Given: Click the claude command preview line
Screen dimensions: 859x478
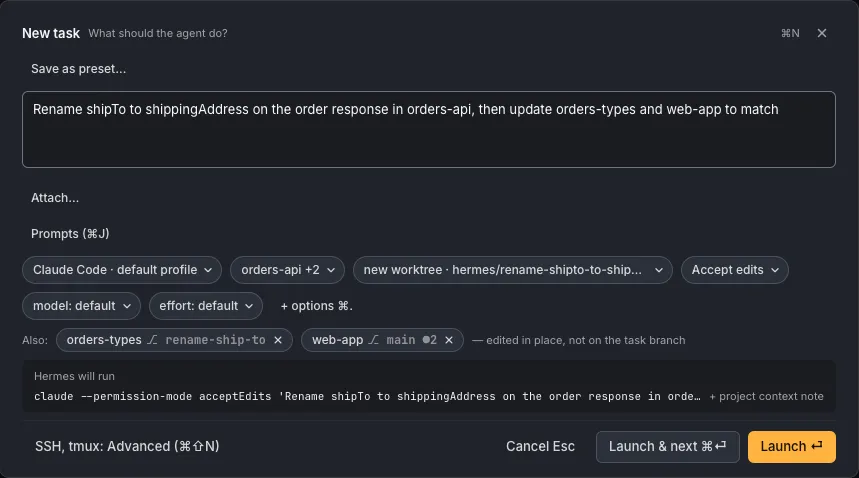Looking at the screenshot, I should [x=367, y=396].
